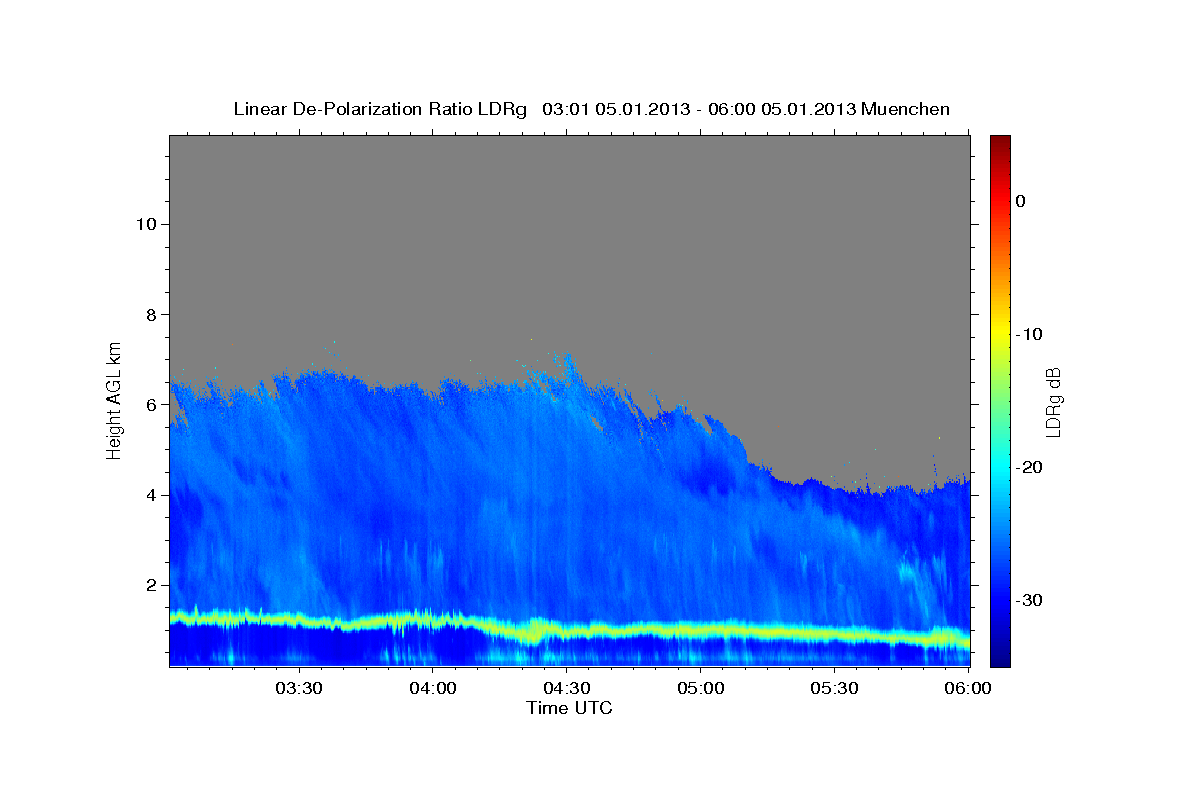Click the plot title mentioning Muenchen
This screenshot has height=800, width=1200.
click(592, 109)
